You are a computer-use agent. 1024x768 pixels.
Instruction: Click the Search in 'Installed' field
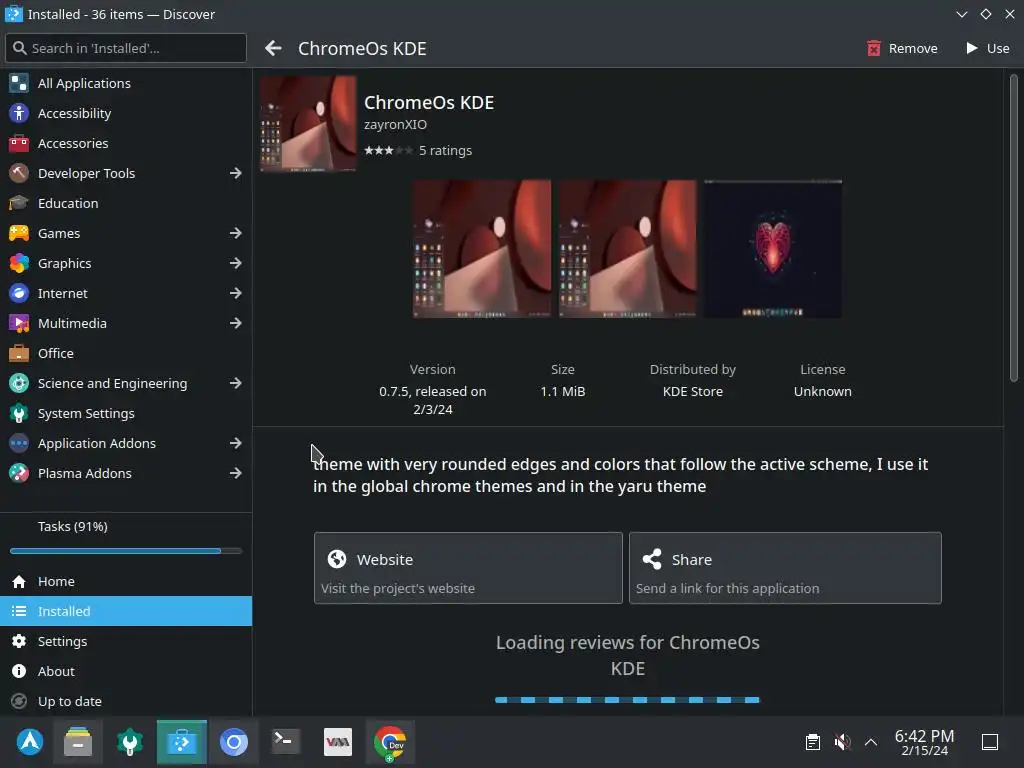tap(126, 48)
